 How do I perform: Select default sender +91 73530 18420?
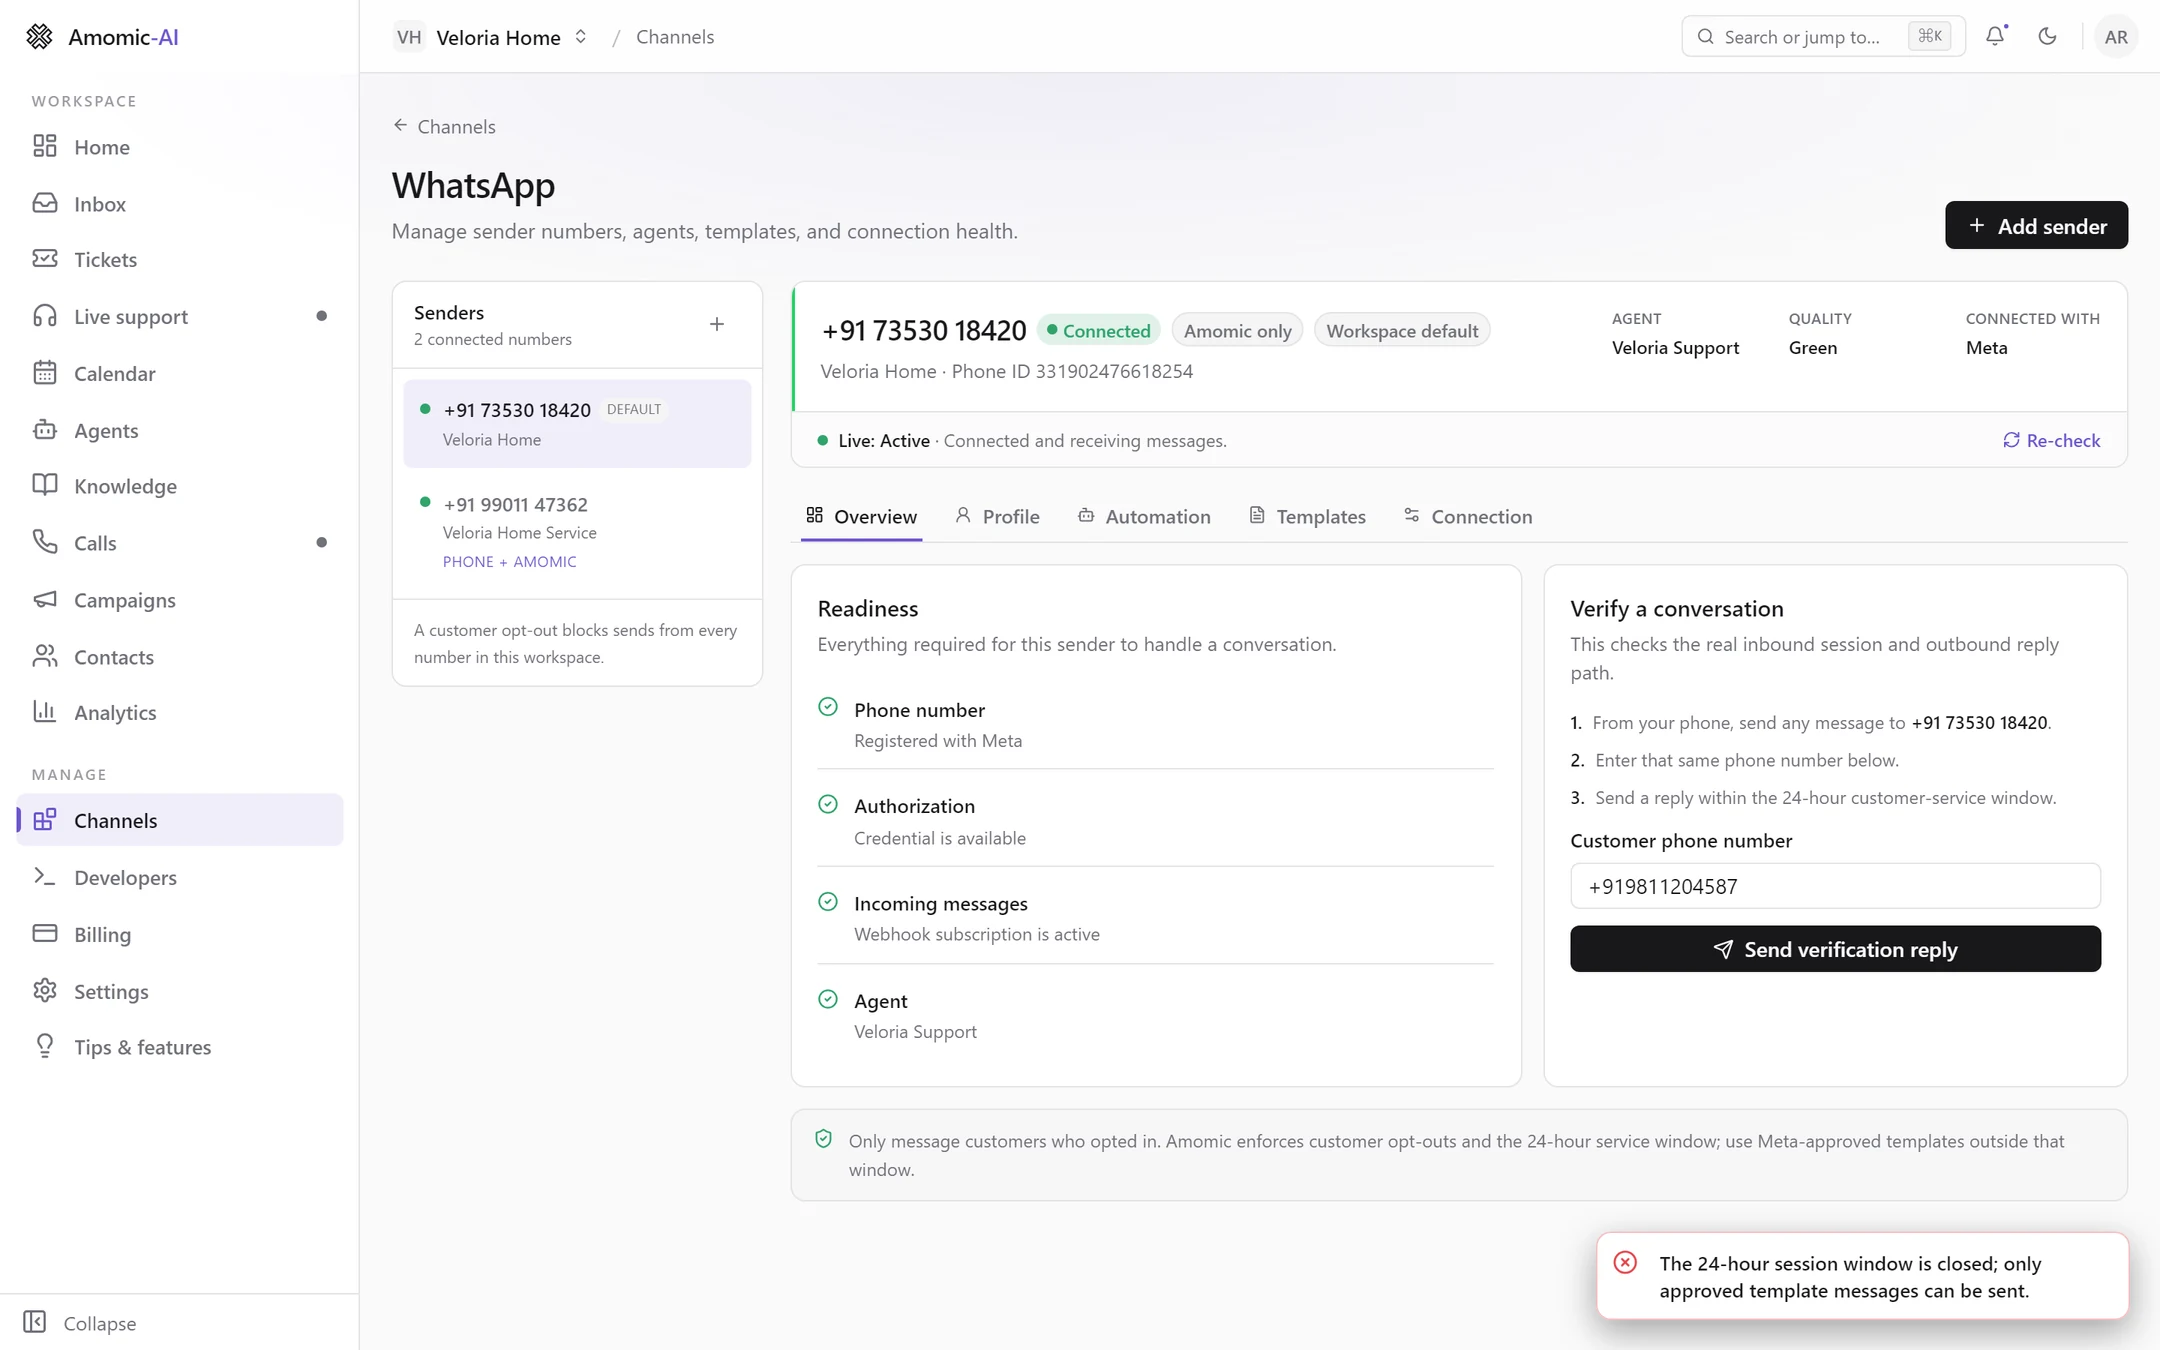577,424
